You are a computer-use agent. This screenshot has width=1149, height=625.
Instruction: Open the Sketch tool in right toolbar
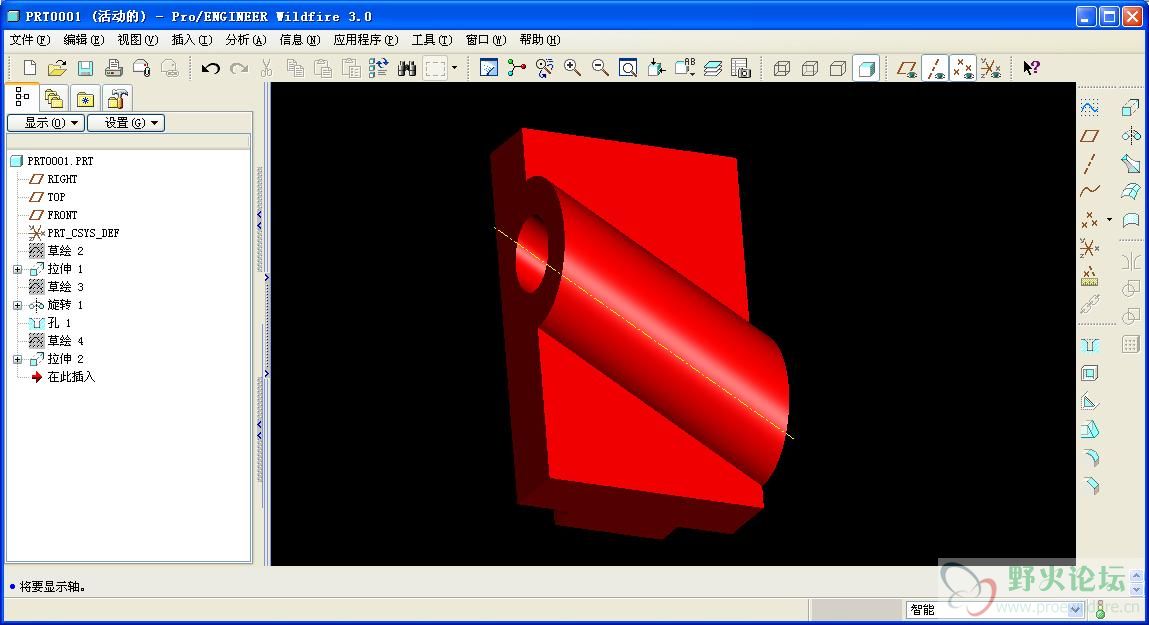tap(1090, 108)
